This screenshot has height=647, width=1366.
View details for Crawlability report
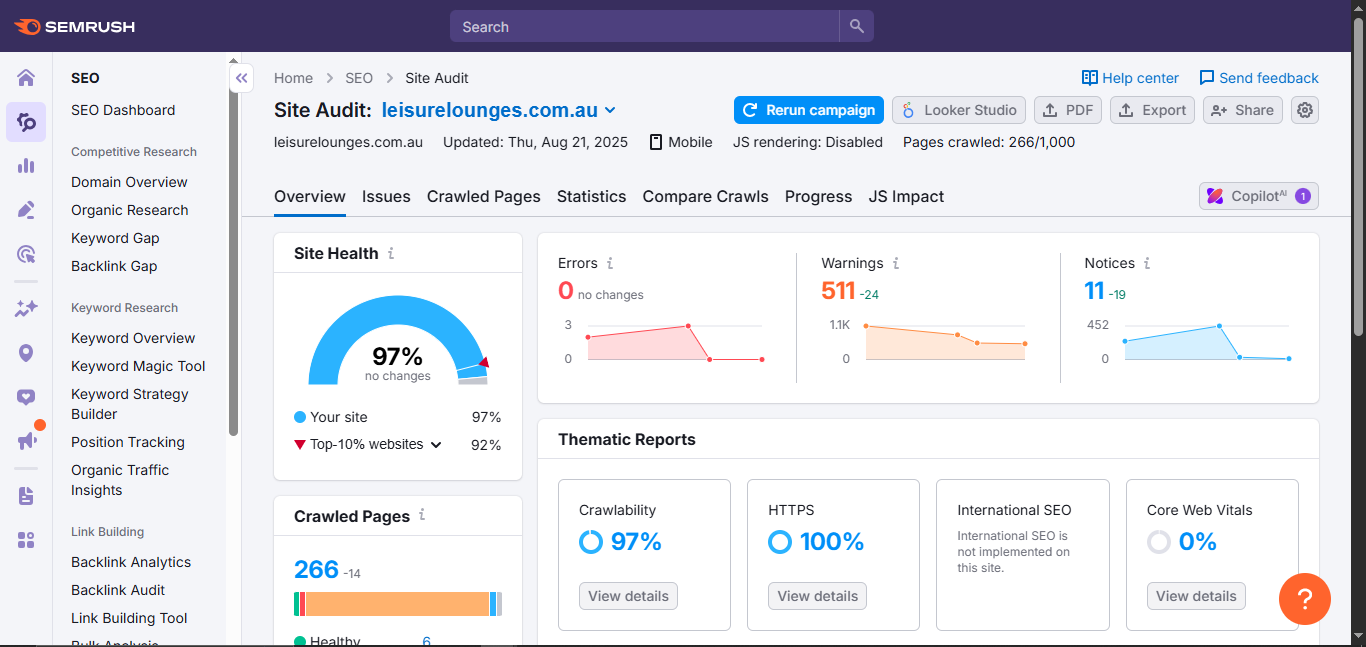(628, 596)
